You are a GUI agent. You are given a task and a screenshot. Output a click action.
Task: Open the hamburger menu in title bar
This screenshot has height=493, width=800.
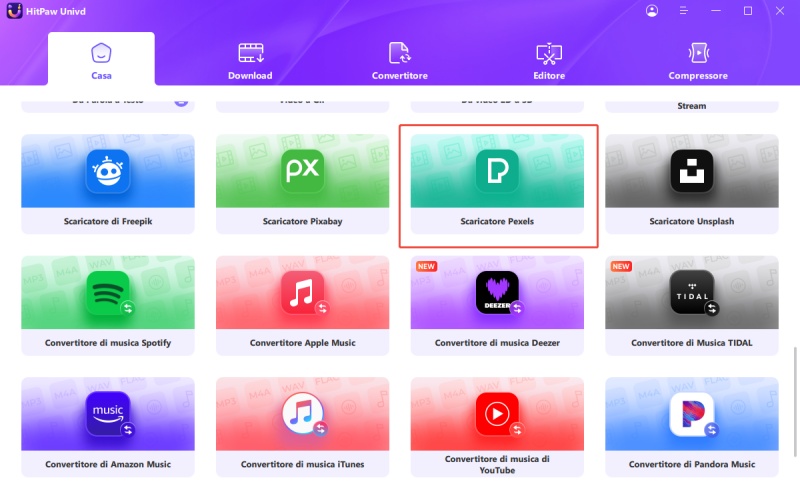coord(684,11)
